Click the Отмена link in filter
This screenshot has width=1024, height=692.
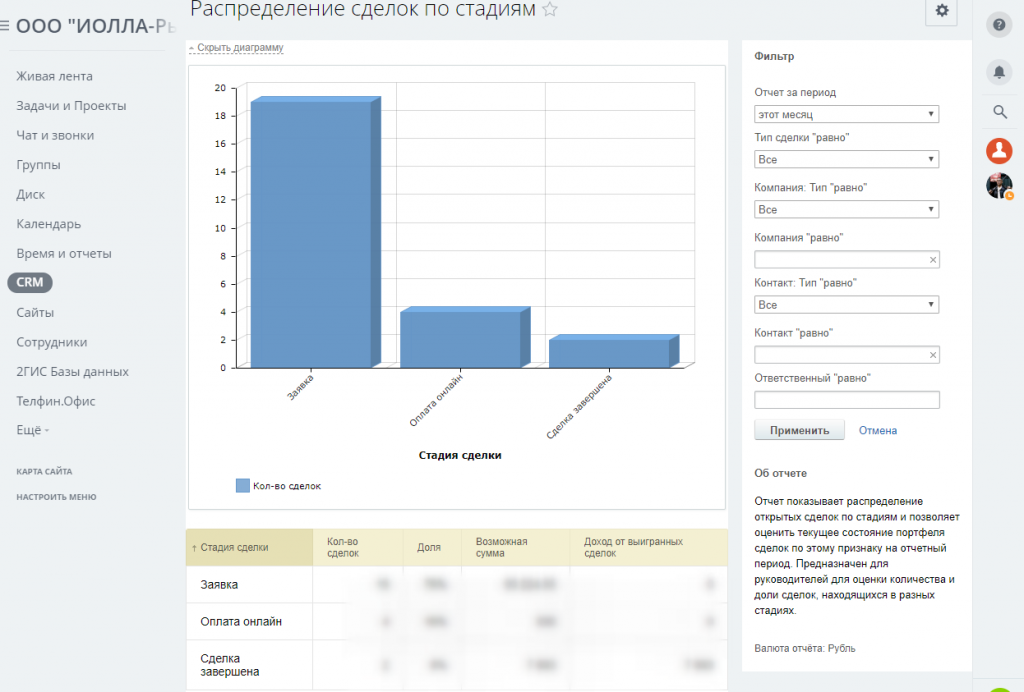(x=878, y=430)
